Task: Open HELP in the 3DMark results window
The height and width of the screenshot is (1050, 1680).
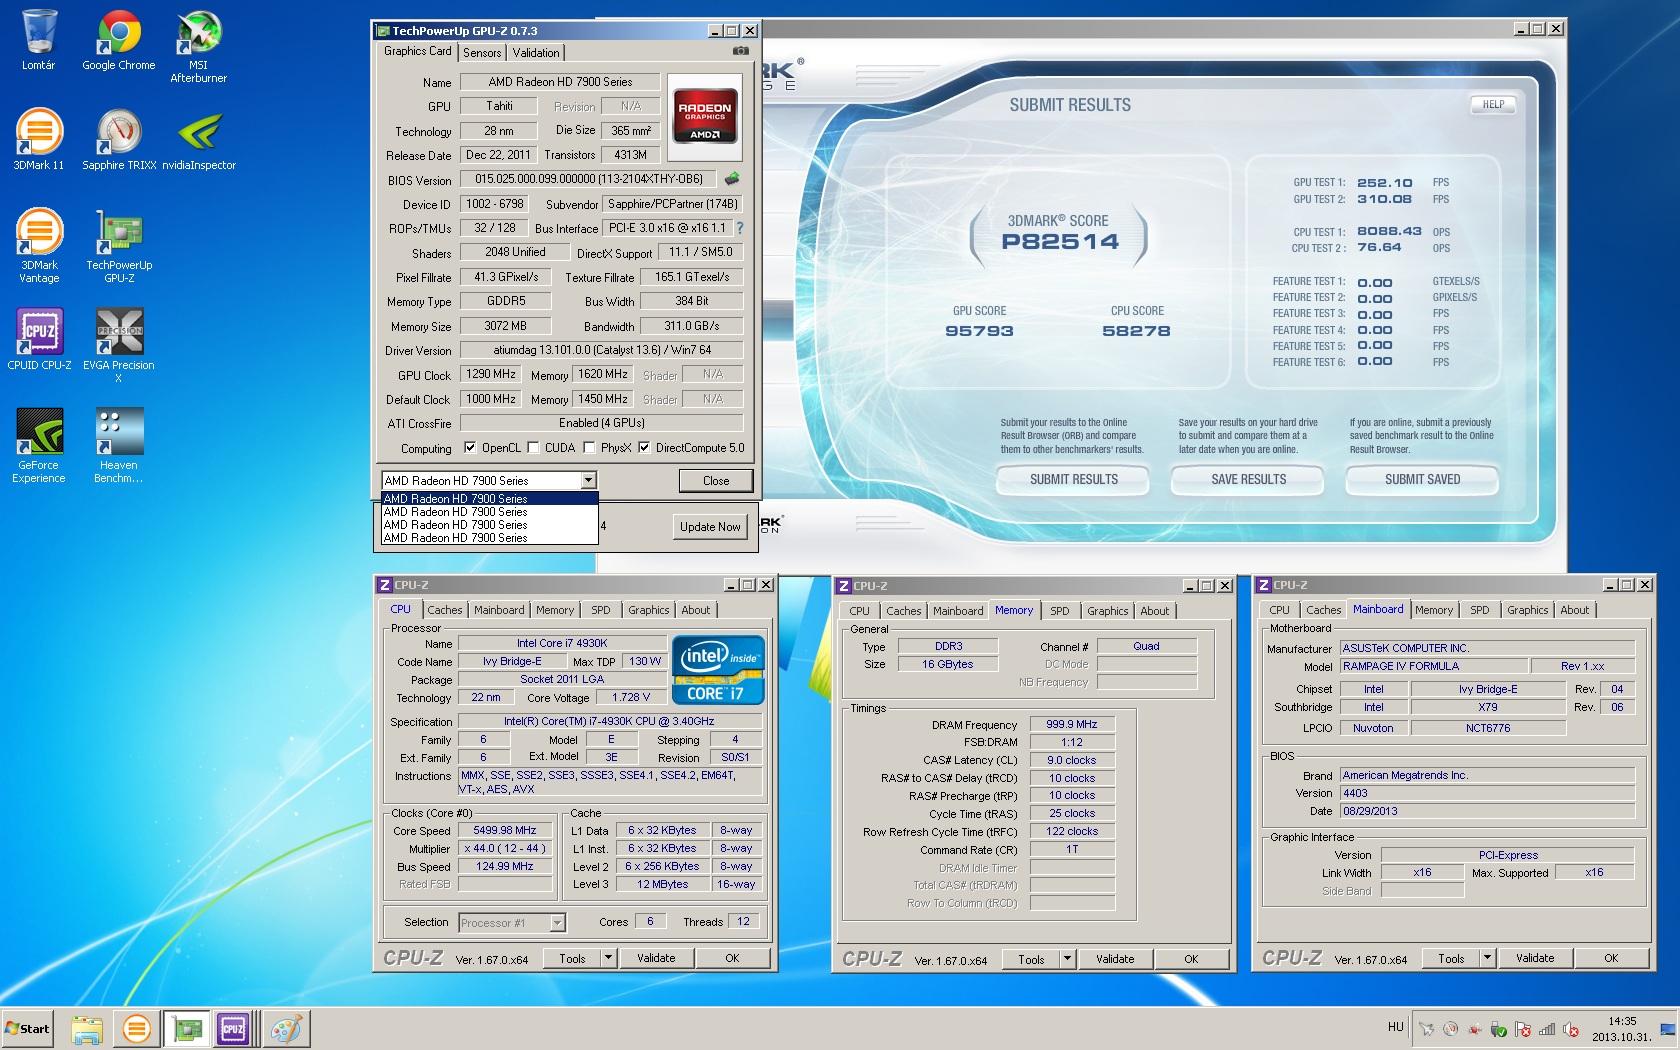Action: (x=1493, y=104)
